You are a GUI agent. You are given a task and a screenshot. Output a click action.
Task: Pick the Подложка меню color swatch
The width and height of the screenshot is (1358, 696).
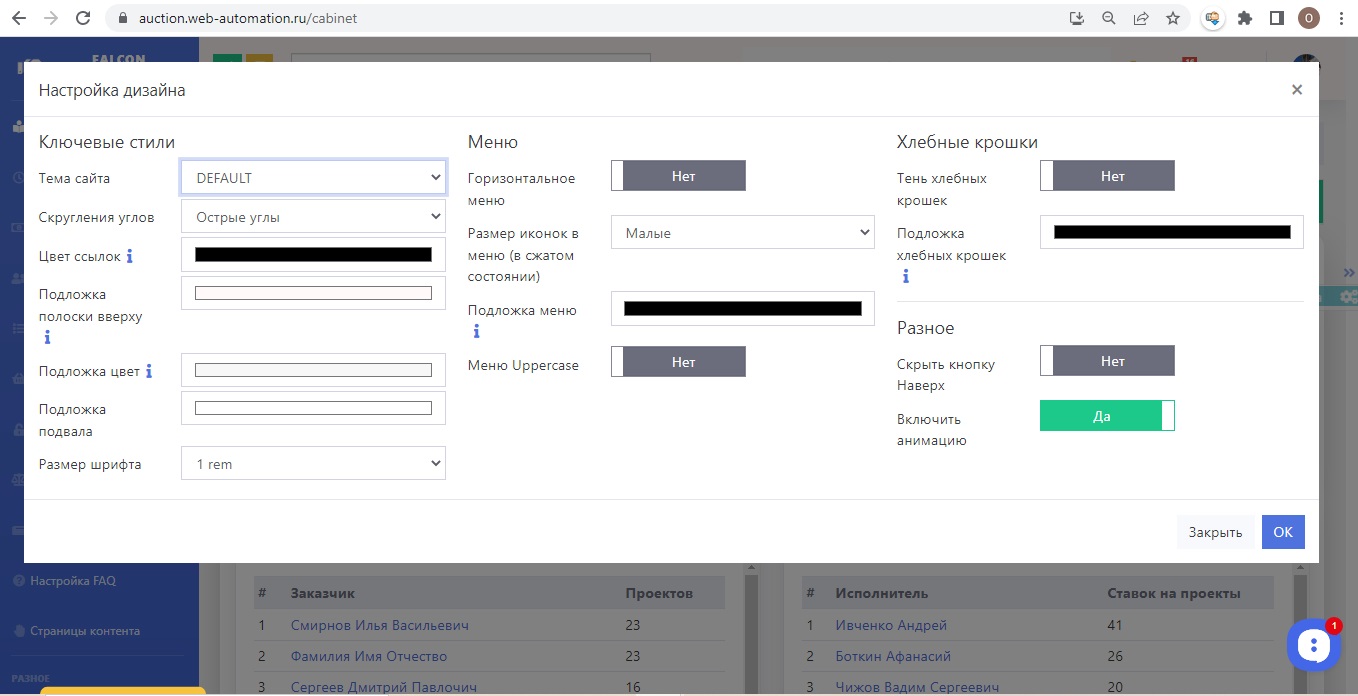[x=742, y=309]
